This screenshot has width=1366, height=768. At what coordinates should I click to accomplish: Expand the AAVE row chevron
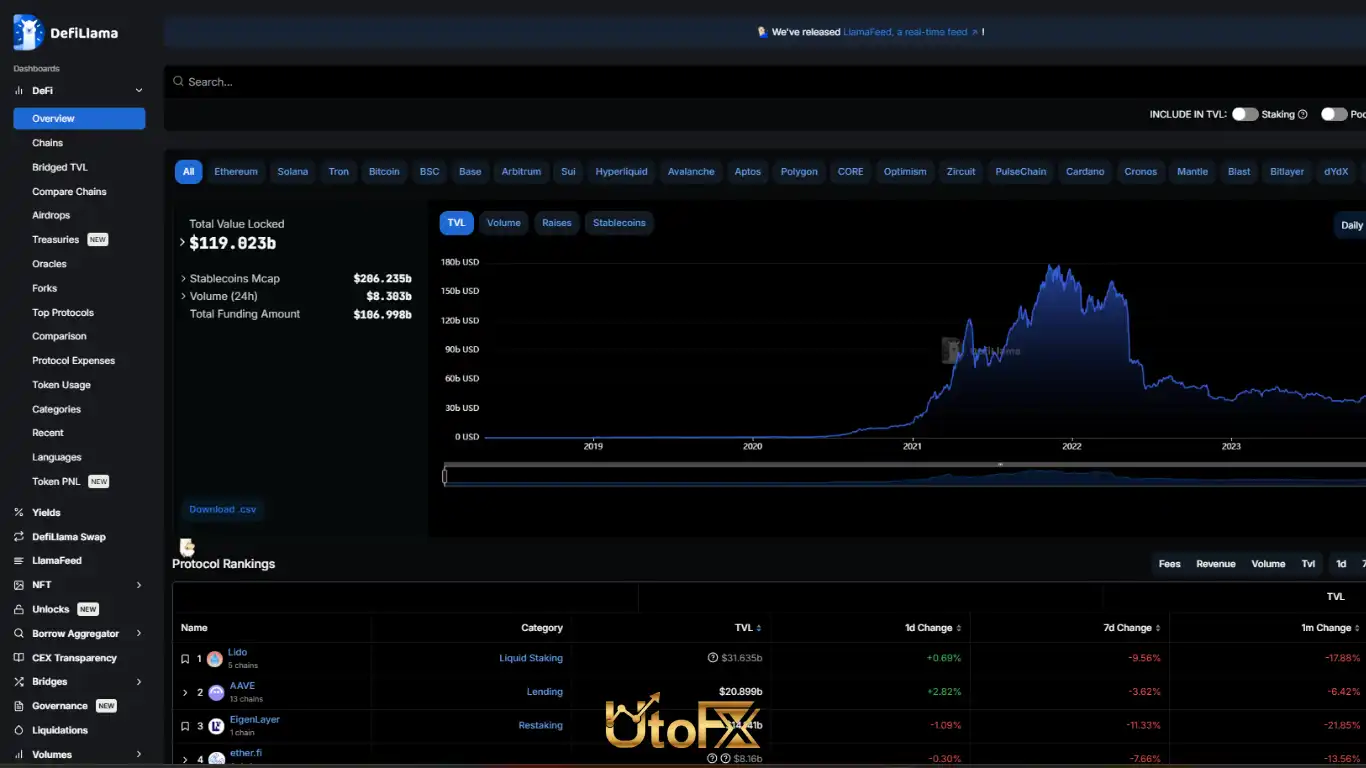185,692
